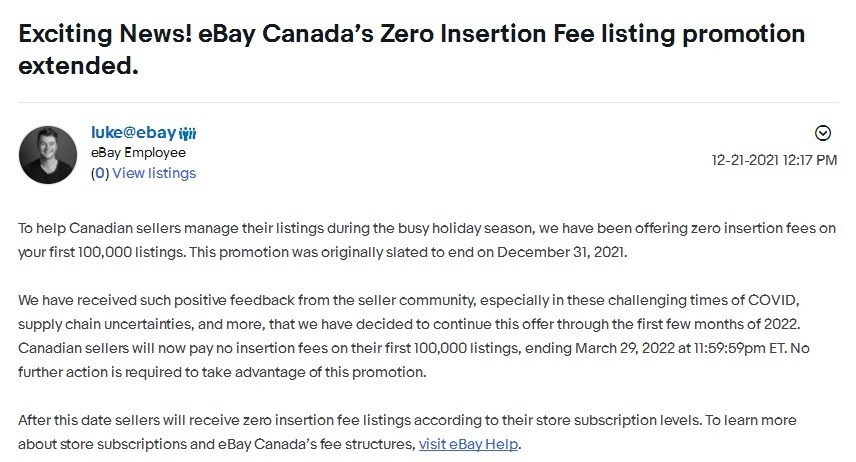Viewport: 856px width, 462px height.
Task: Open luke@ebay's profile picture
Action: coord(49,154)
